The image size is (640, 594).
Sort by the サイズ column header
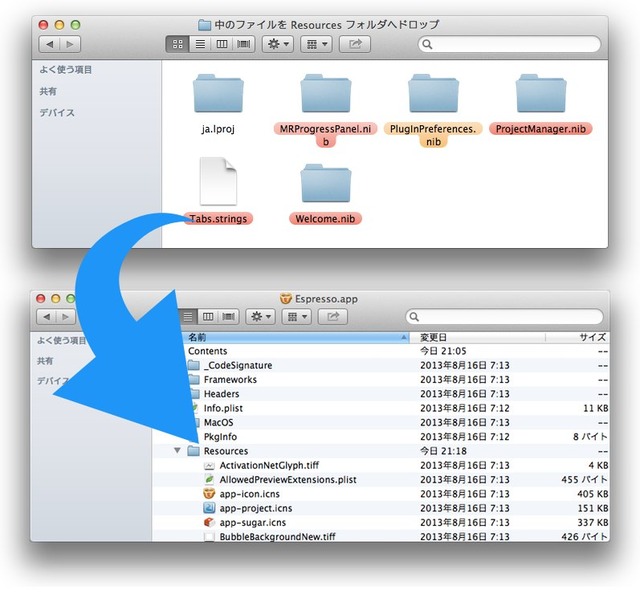pyautogui.click(x=577, y=338)
